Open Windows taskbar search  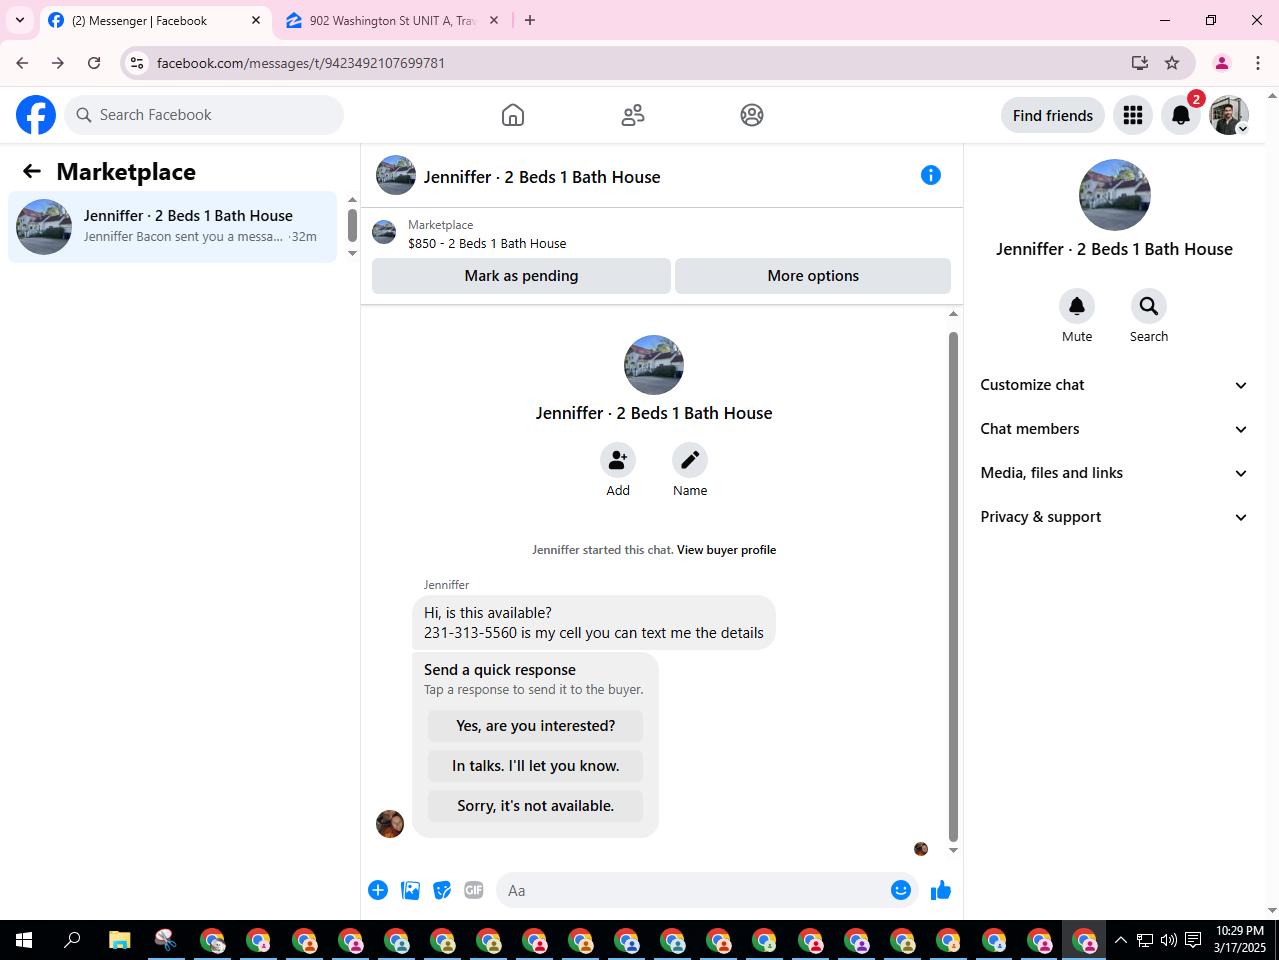pyautogui.click(x=72, y=940)
